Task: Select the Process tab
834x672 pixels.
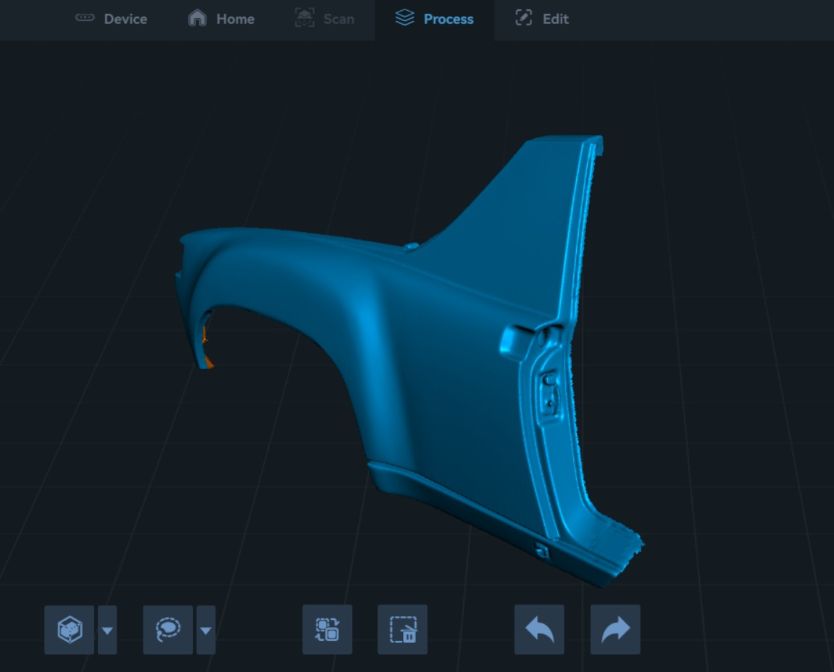Action: [x=434, y=19]
